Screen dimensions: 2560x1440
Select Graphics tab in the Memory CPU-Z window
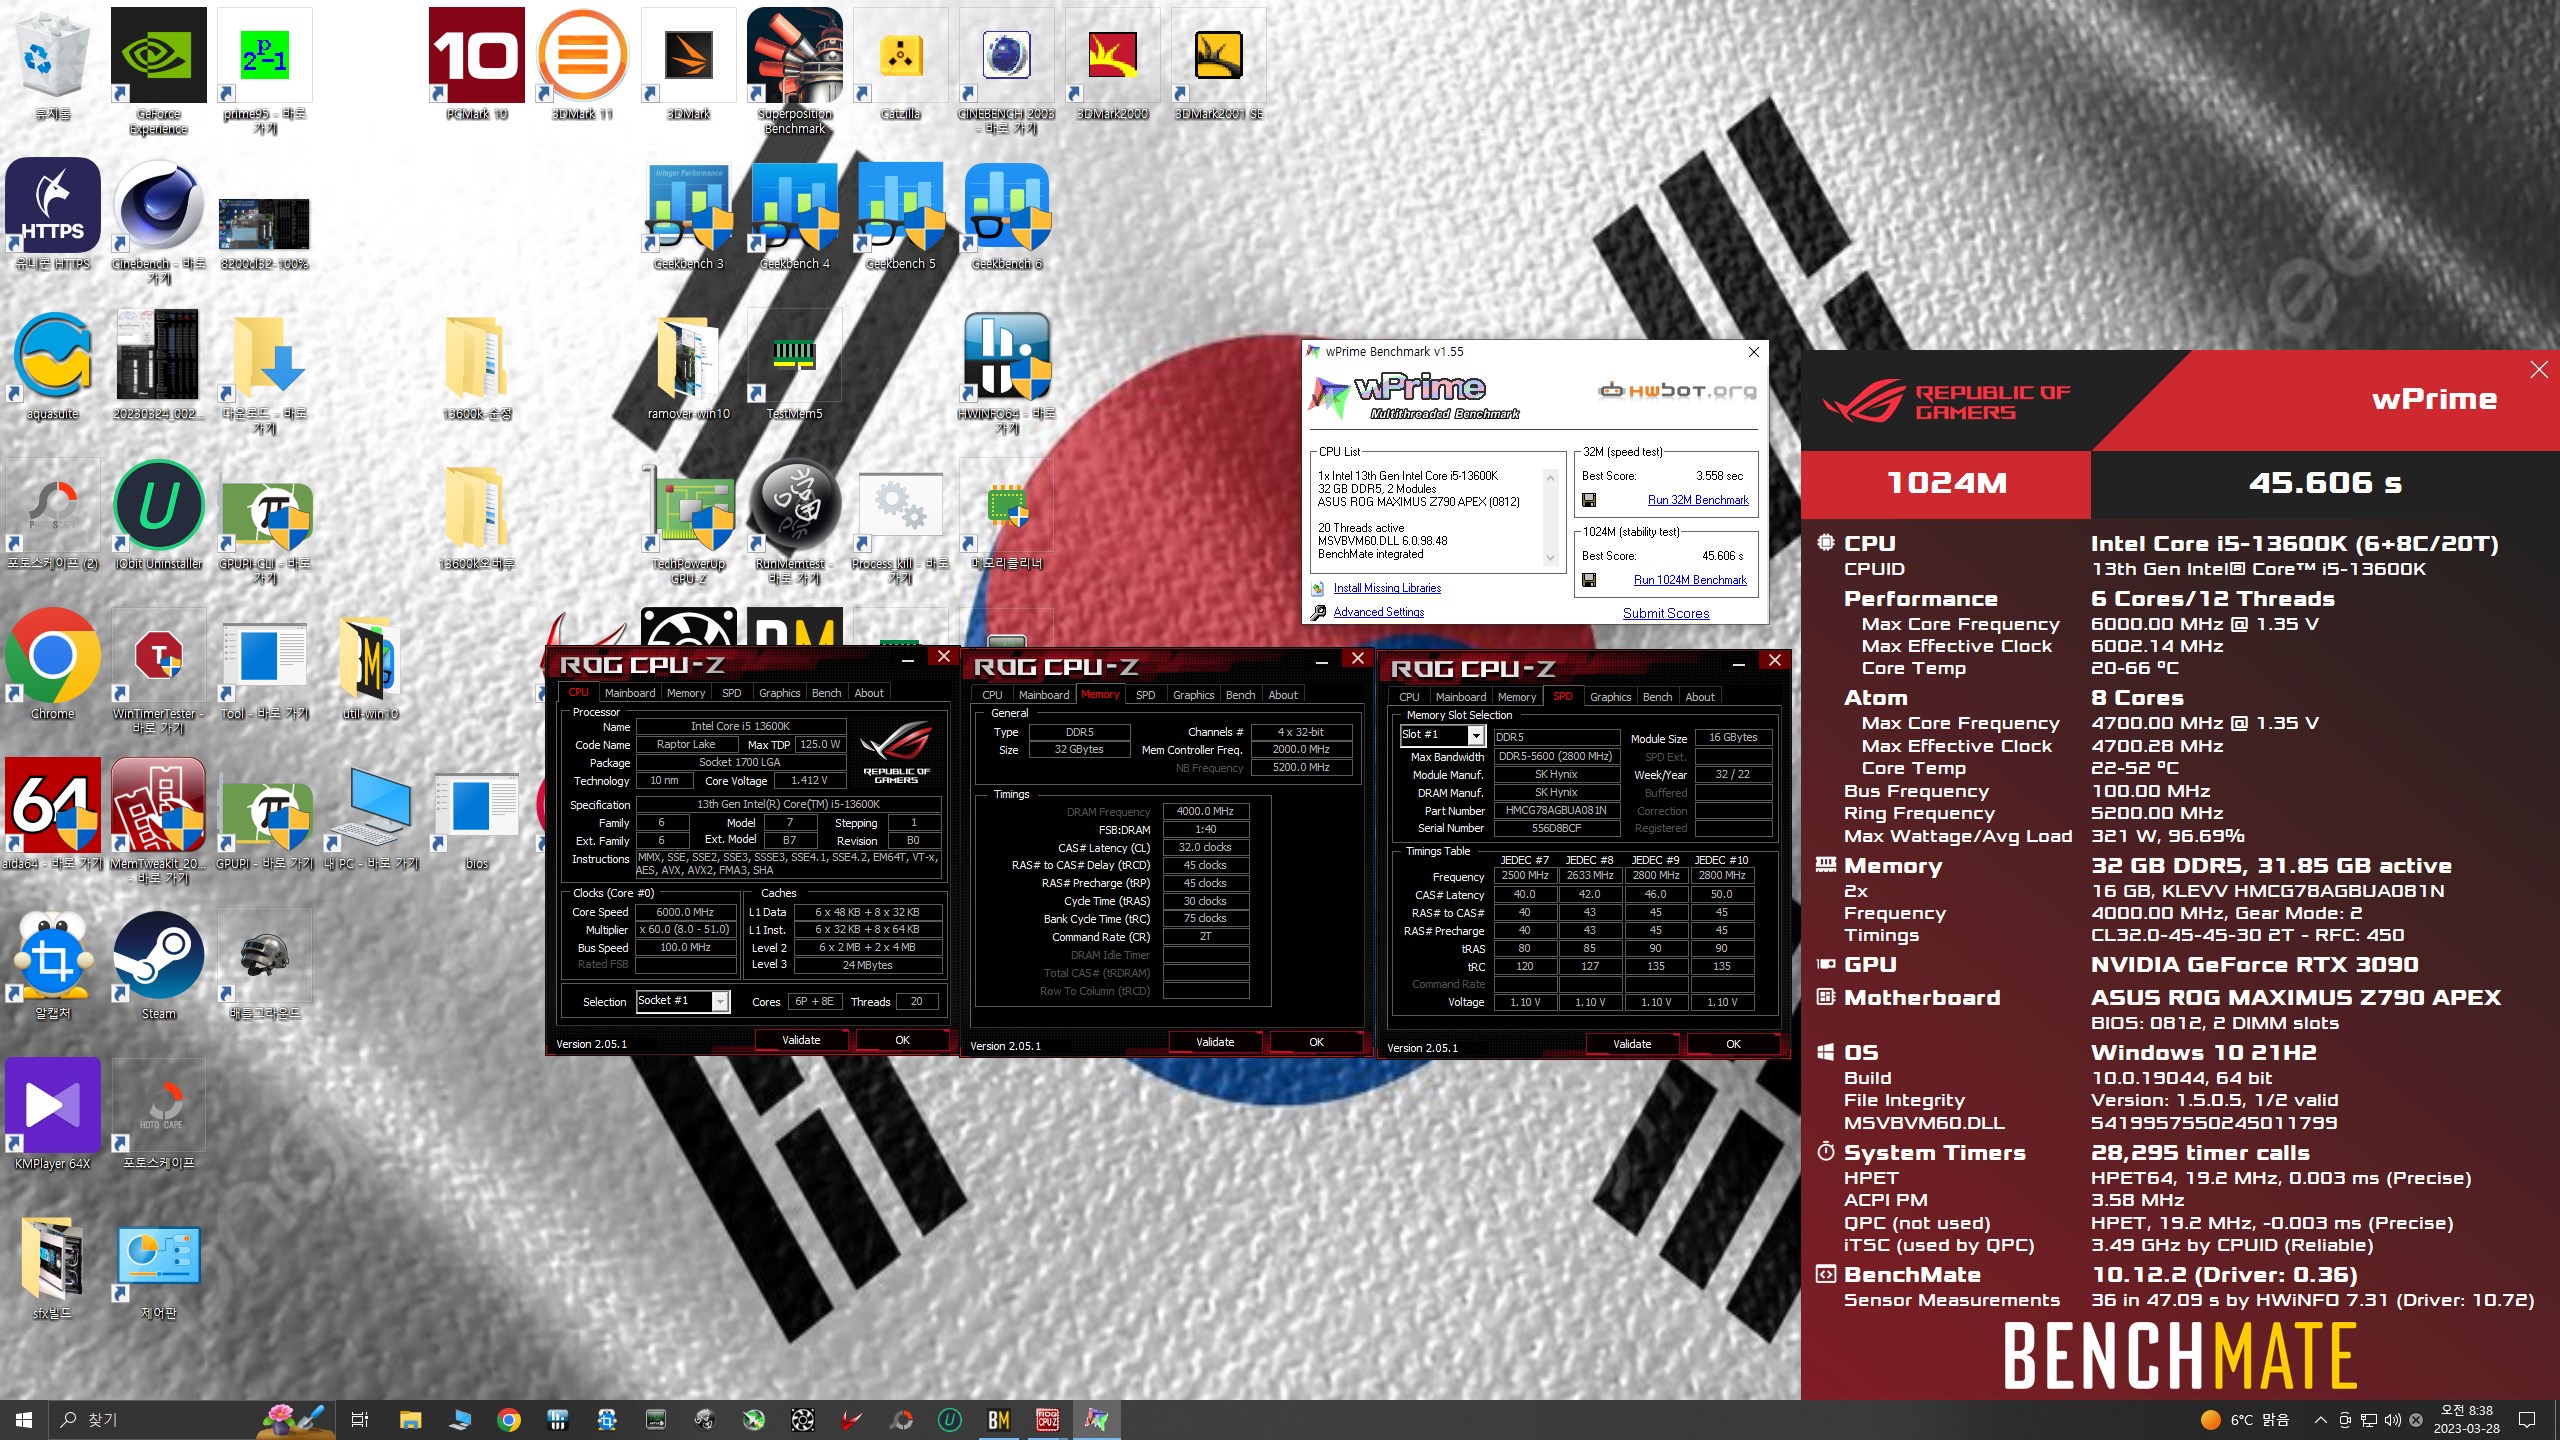tap(1193, 695)
